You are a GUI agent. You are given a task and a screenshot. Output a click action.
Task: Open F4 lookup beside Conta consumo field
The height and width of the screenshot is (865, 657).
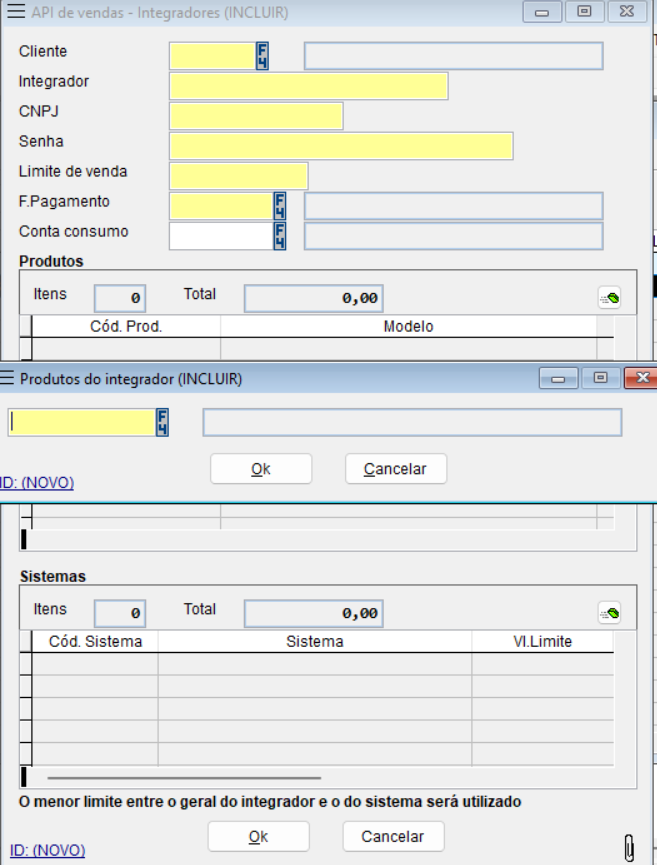280,236
